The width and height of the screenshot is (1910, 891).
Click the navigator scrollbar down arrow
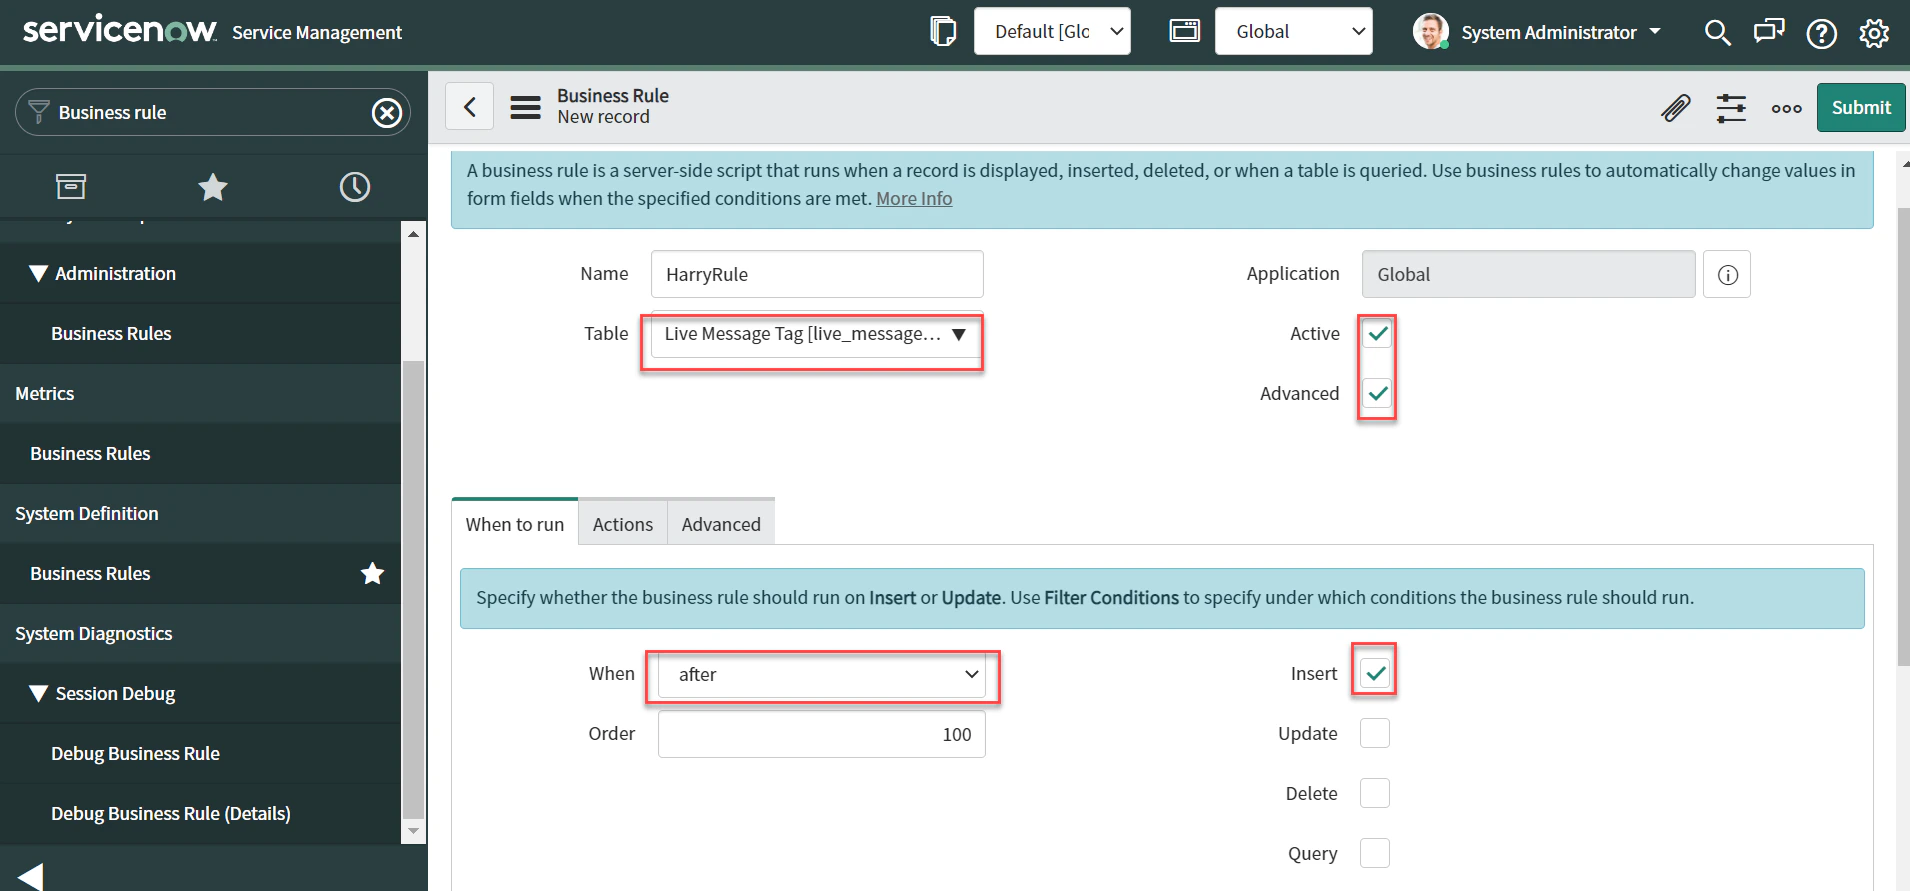413,831
